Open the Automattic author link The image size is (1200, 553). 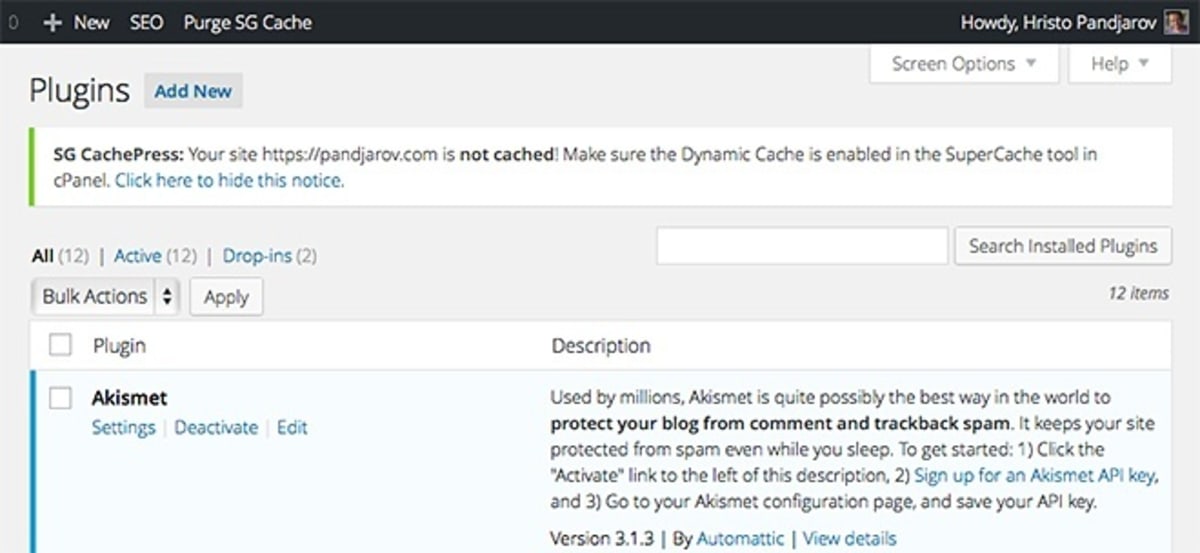coord(740,538)
